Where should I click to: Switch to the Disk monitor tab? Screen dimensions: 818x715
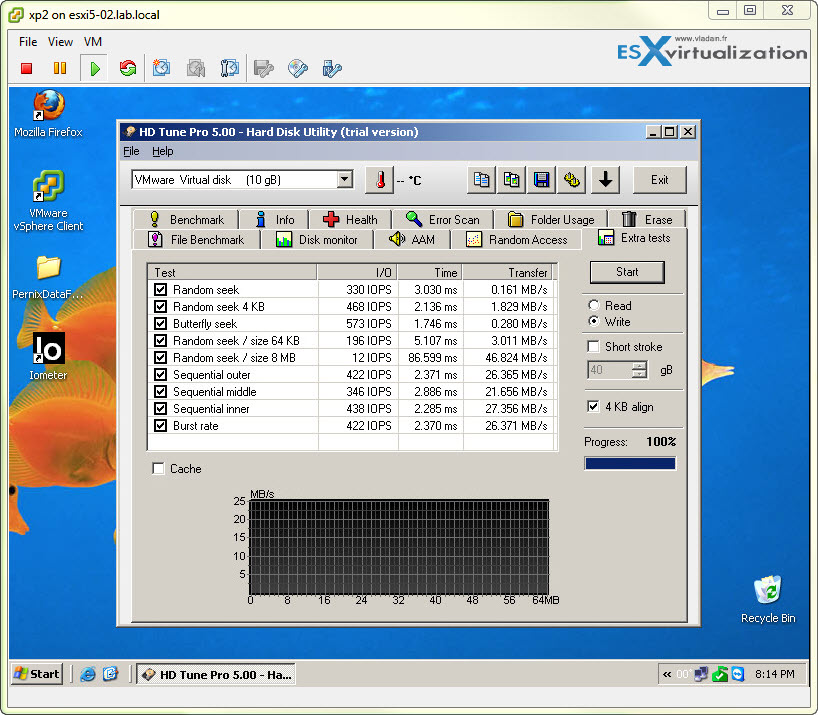click(x=317, y=240)
